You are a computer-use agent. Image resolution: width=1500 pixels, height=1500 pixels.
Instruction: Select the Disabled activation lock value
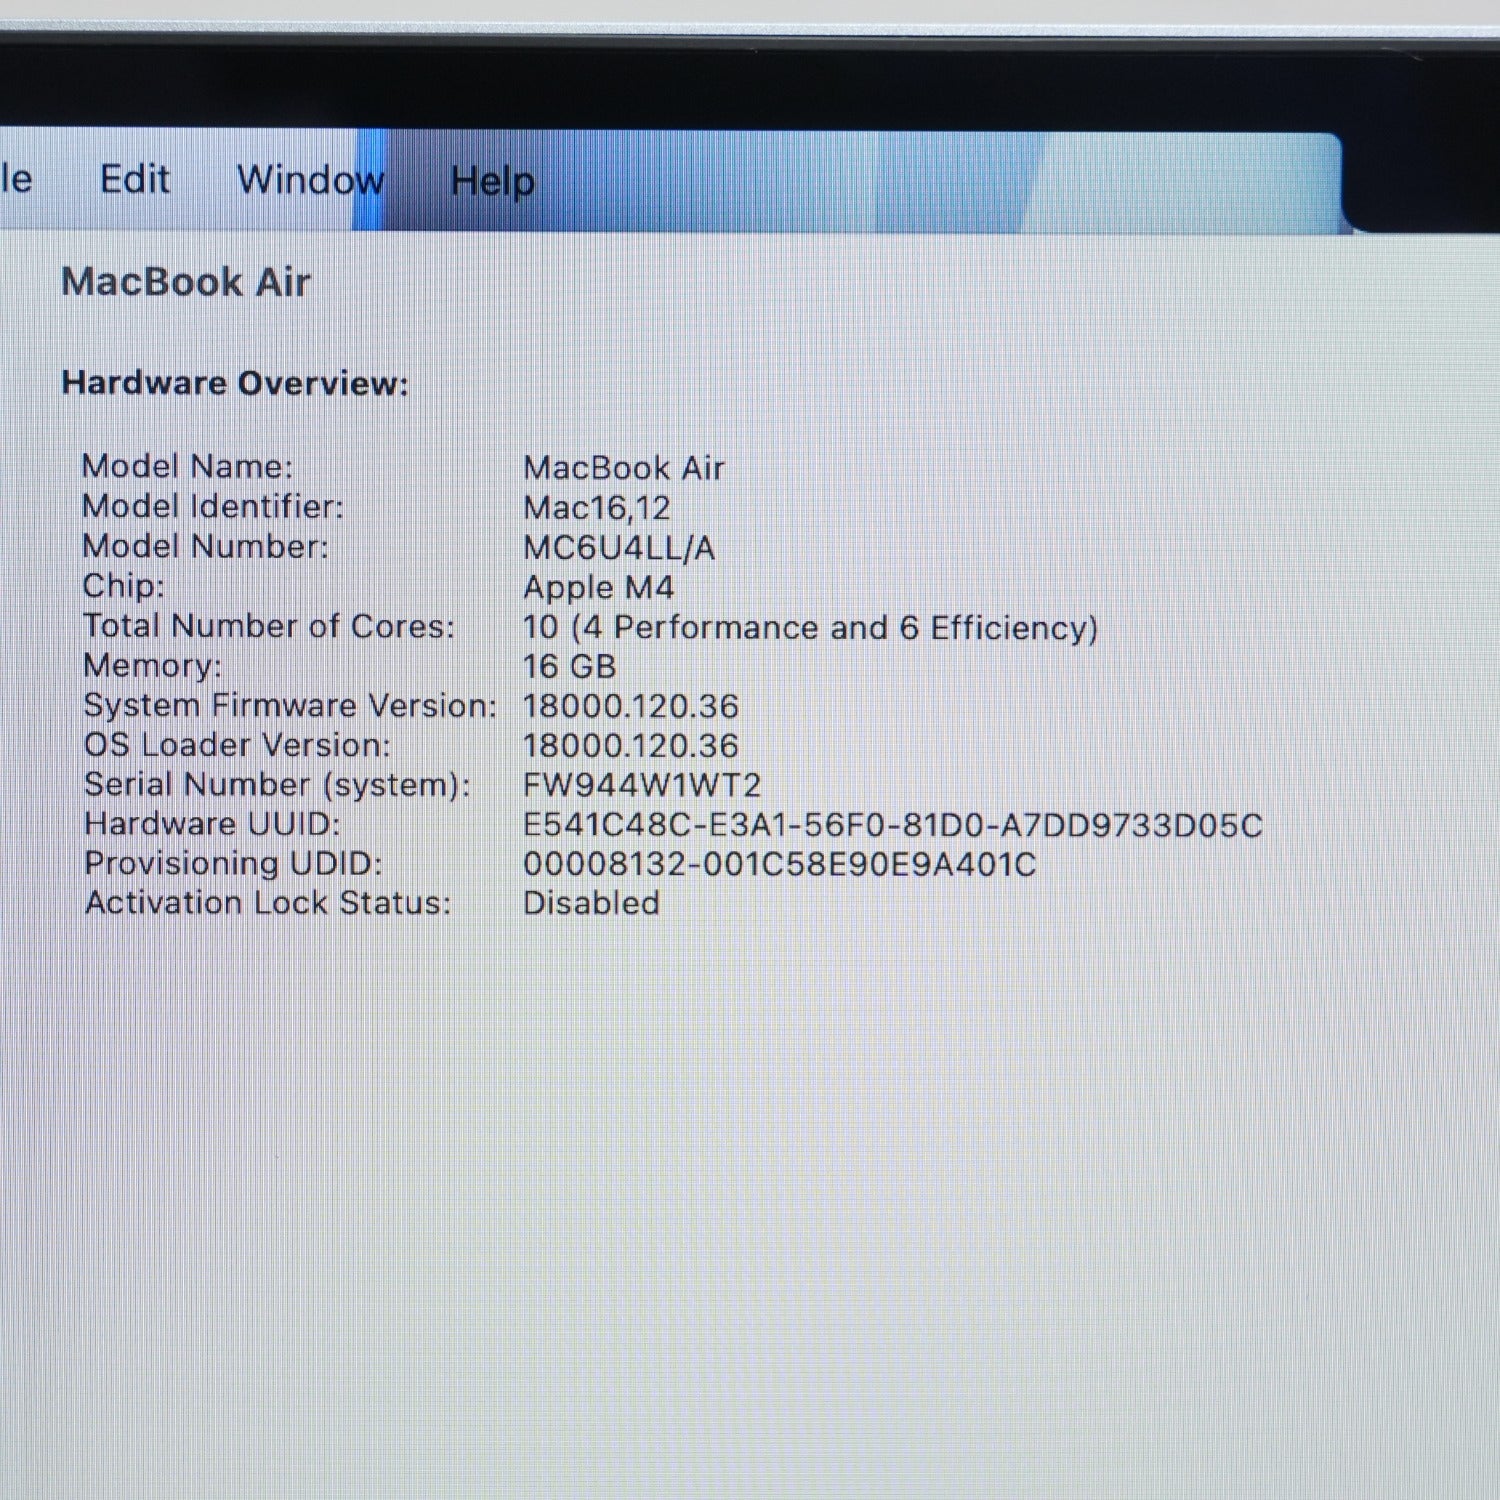[x=591, y=903]
